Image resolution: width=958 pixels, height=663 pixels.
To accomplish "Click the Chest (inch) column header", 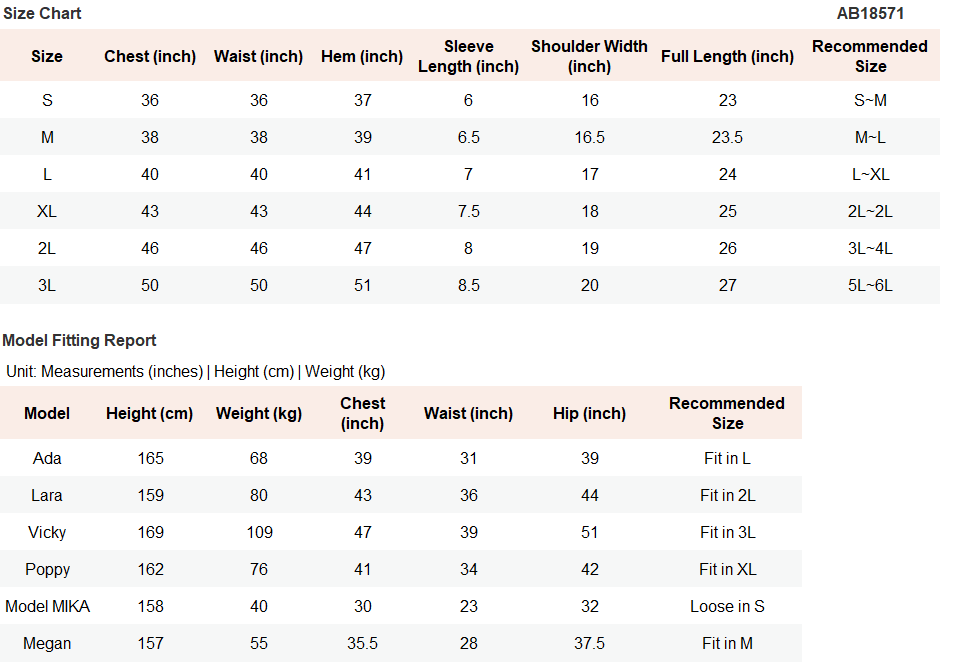I will point(150,56).
